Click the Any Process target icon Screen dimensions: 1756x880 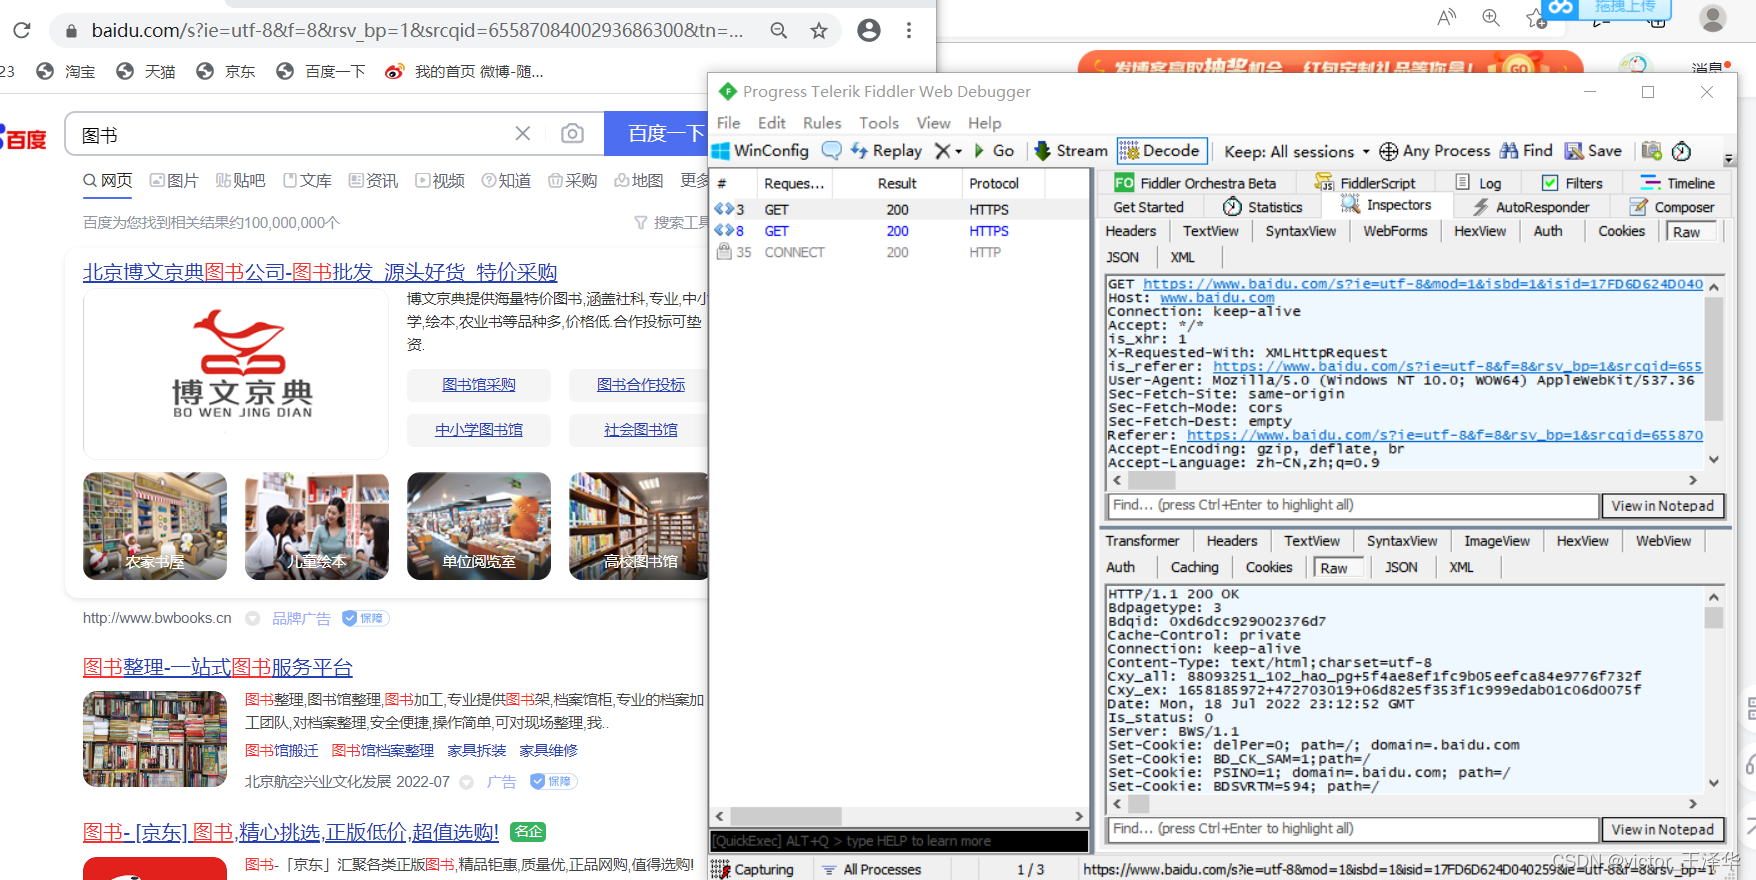(x=1389, y=151)
